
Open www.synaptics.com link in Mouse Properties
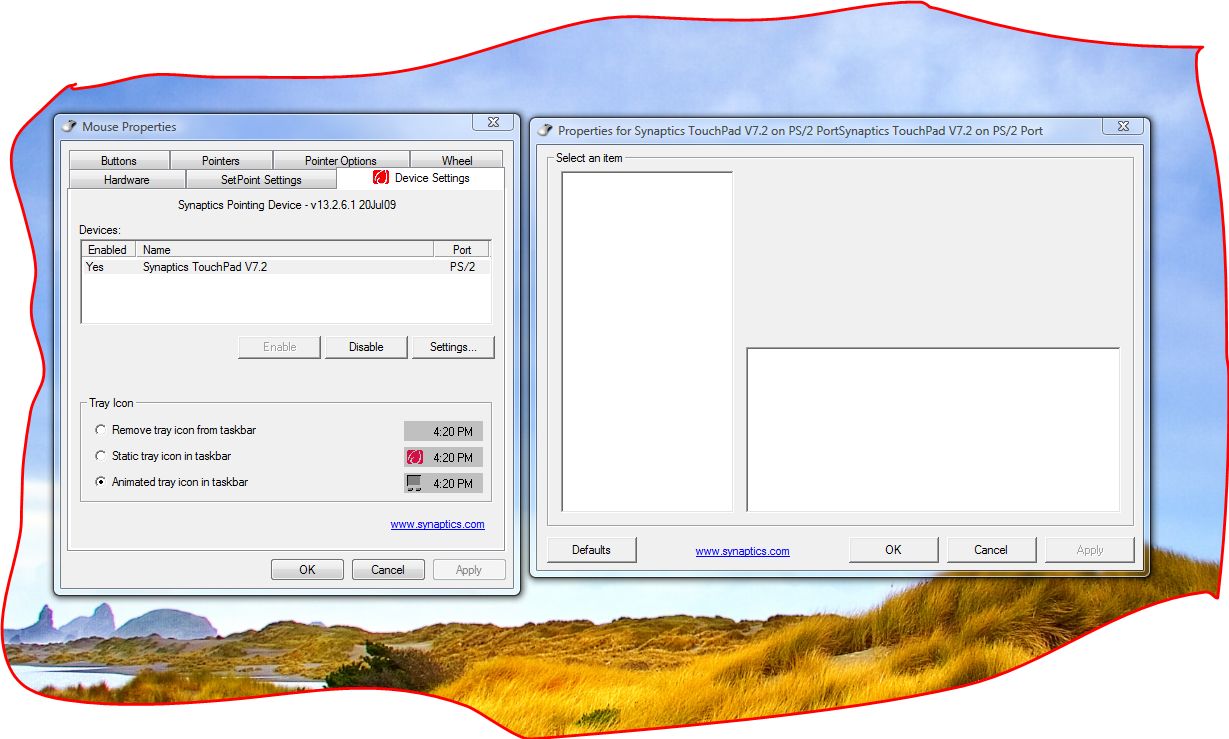(x=437, y=524)
